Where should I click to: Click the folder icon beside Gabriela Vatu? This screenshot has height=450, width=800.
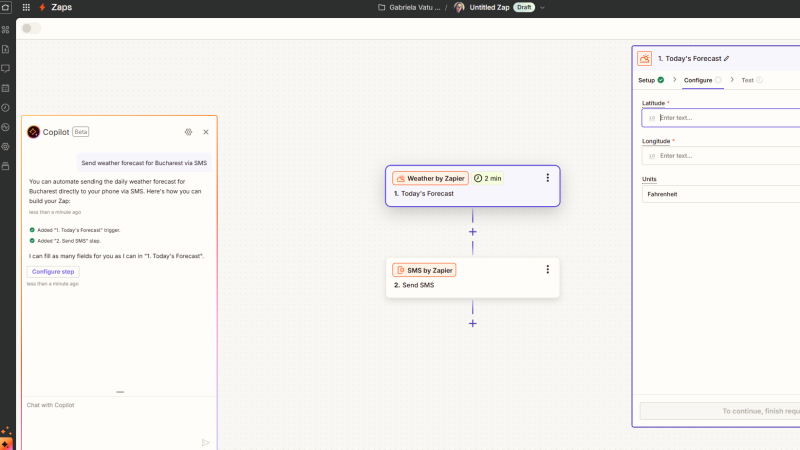(x=381, y=7)
